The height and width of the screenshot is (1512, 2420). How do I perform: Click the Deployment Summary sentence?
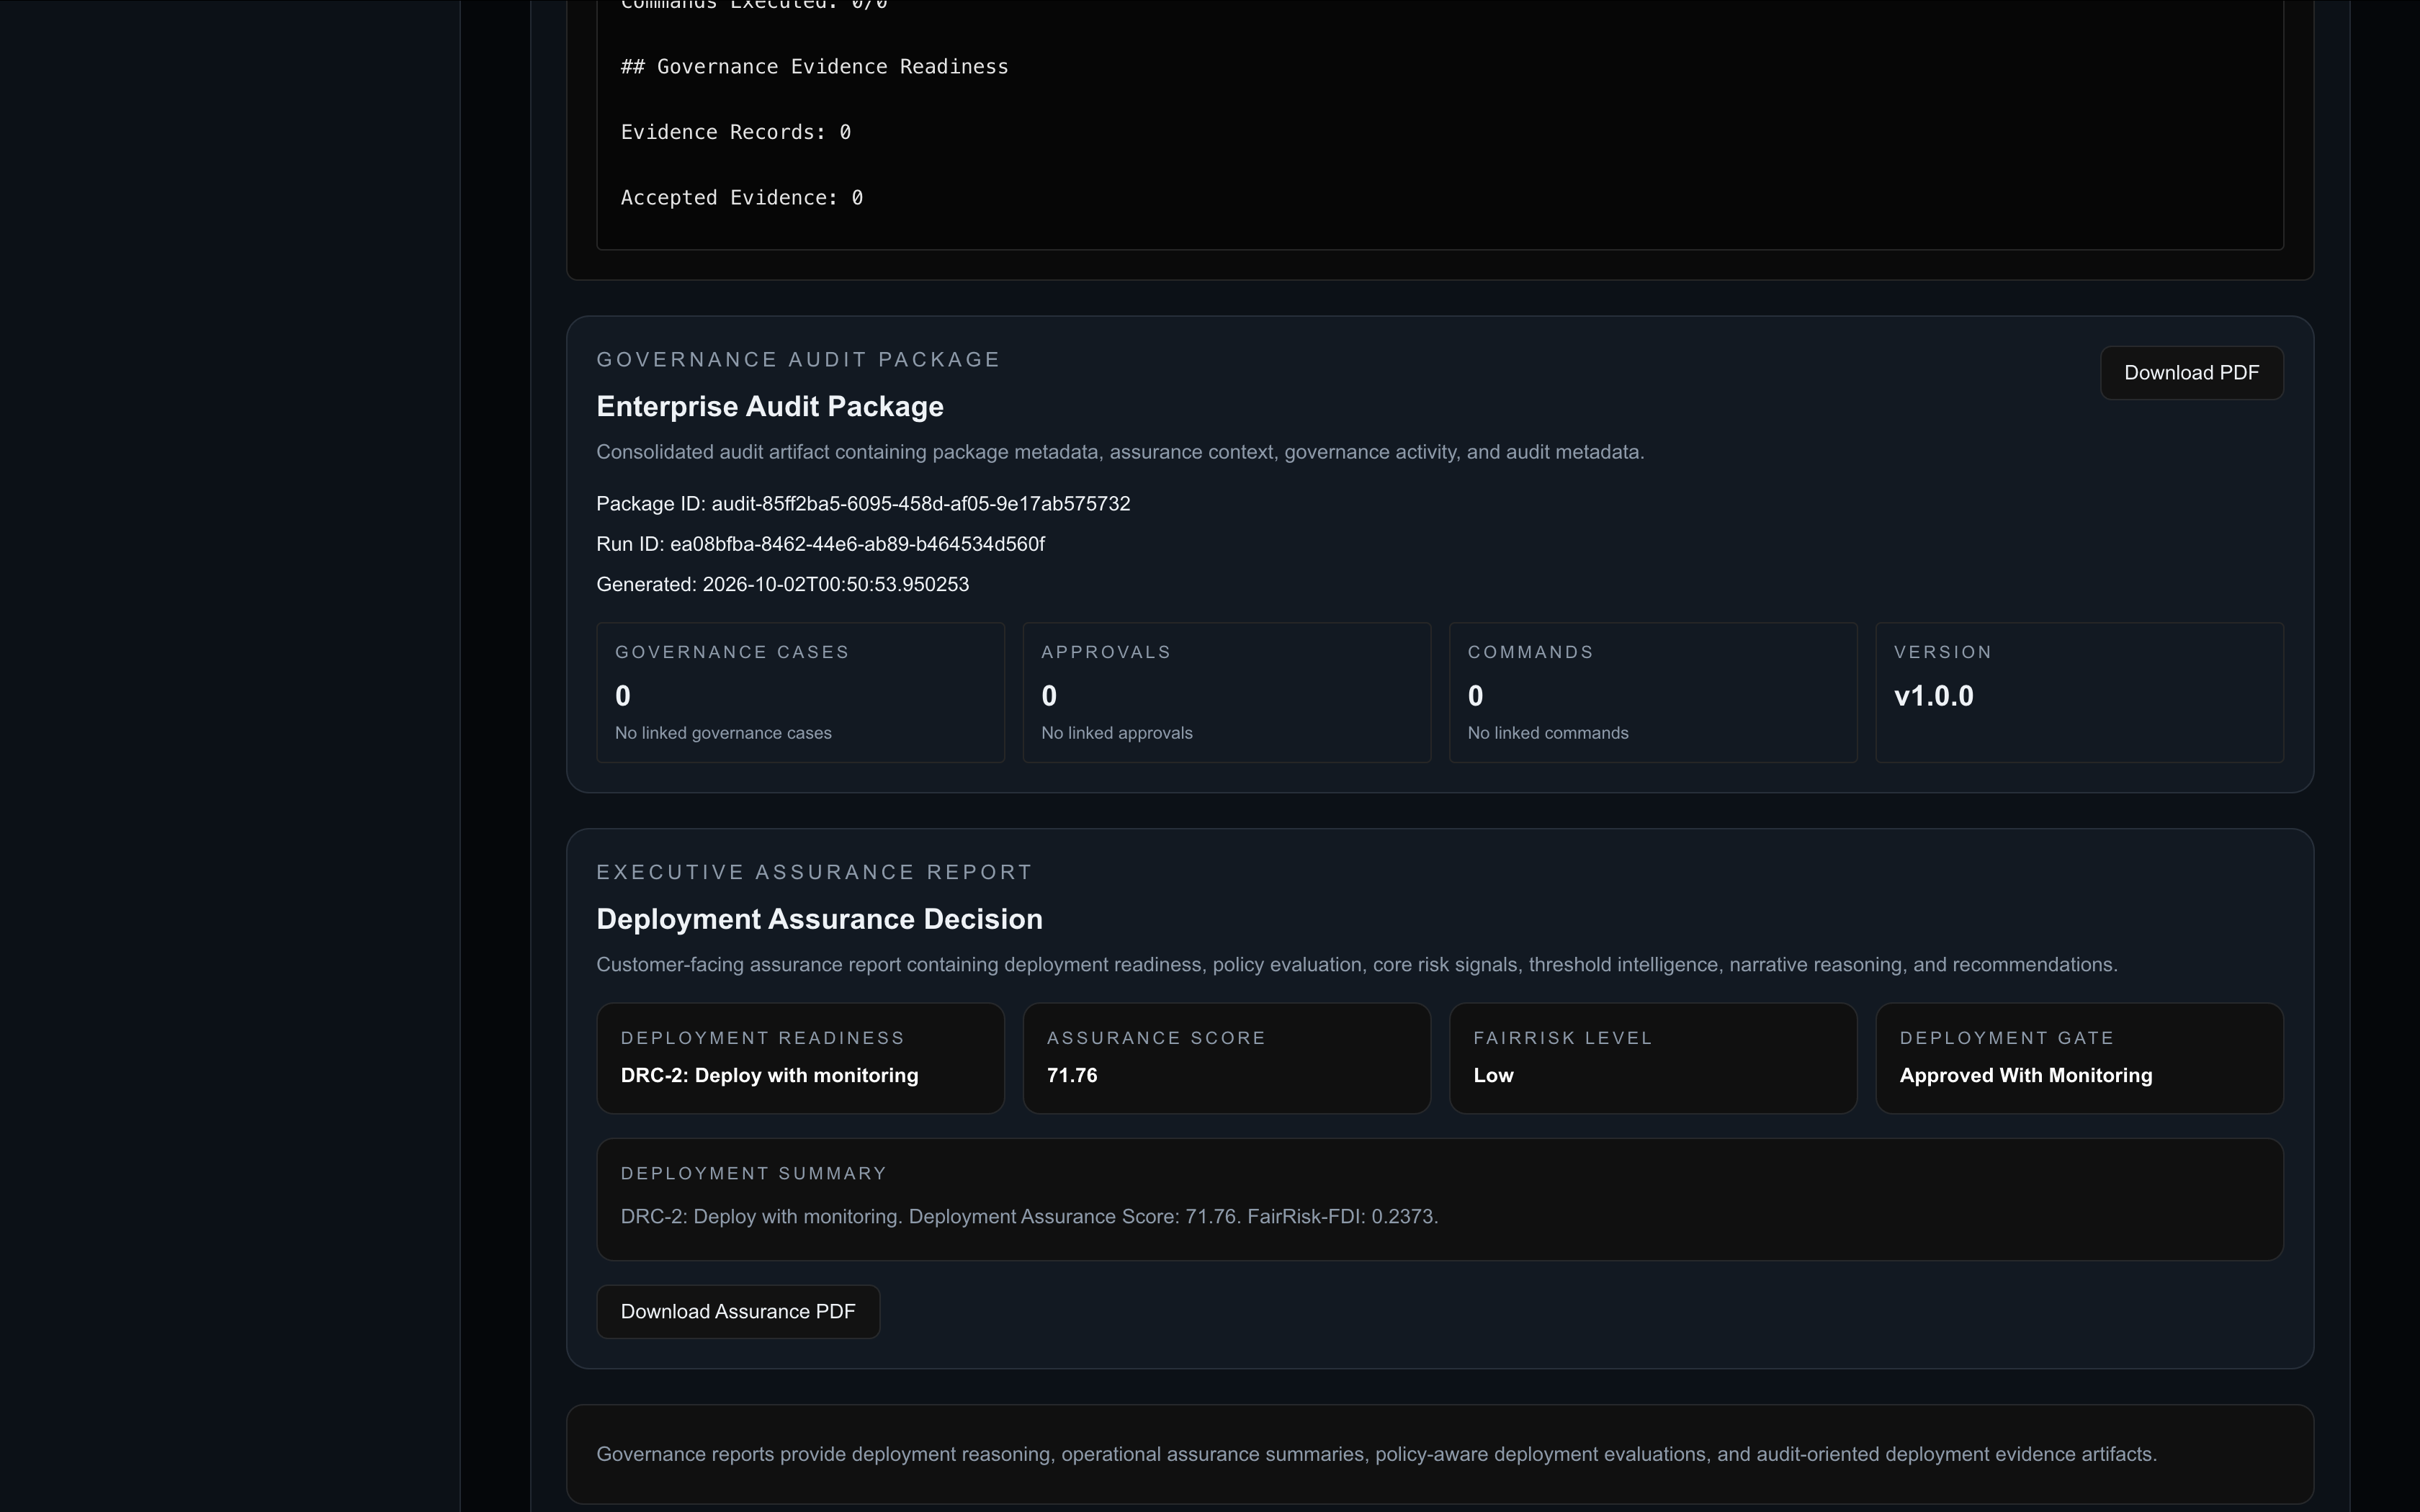click(x=1029, y=1217)
